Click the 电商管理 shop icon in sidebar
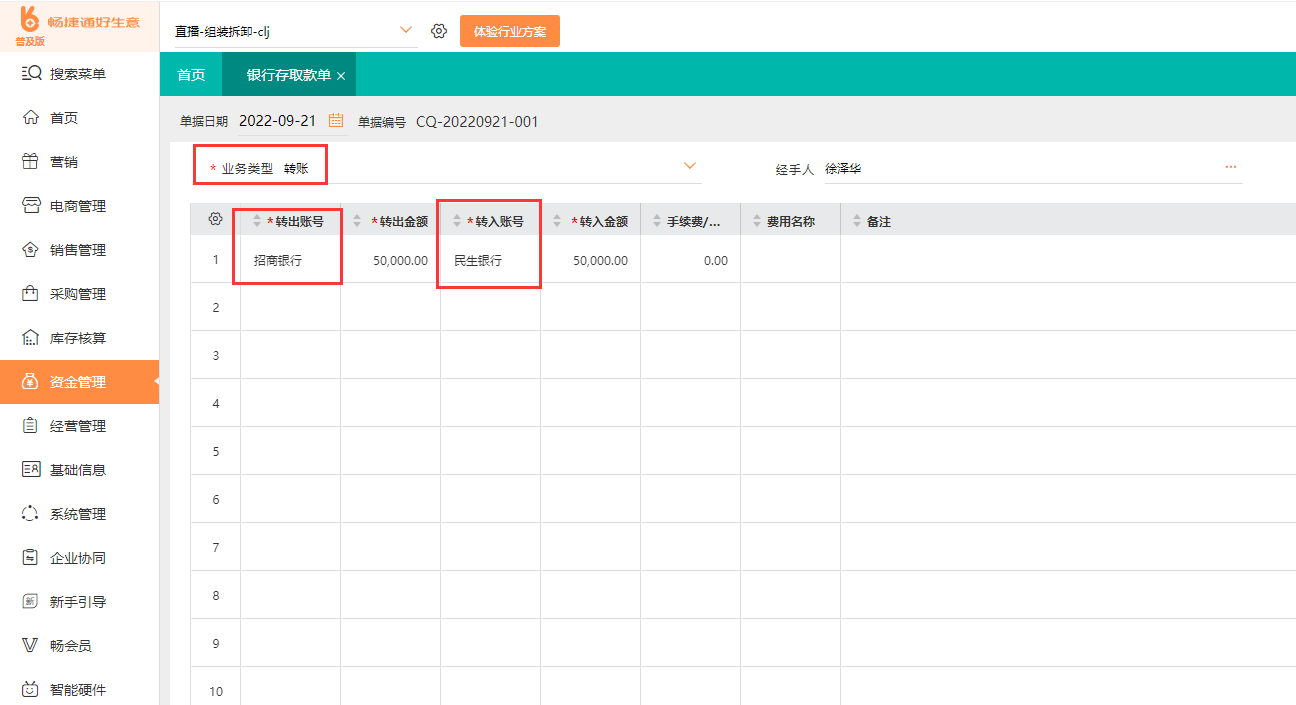This screenshot has width=1296, height=705. pyautogui.click(x=31, y=206)
